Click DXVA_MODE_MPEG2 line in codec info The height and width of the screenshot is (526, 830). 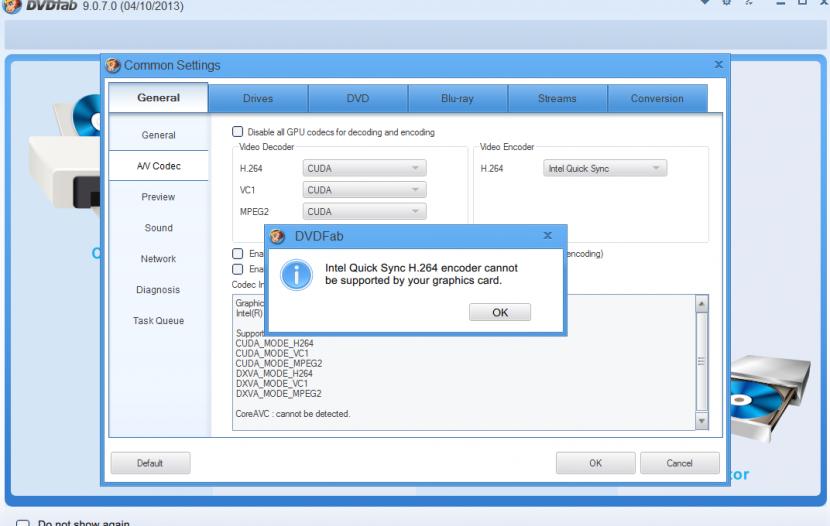coord(278,393)
